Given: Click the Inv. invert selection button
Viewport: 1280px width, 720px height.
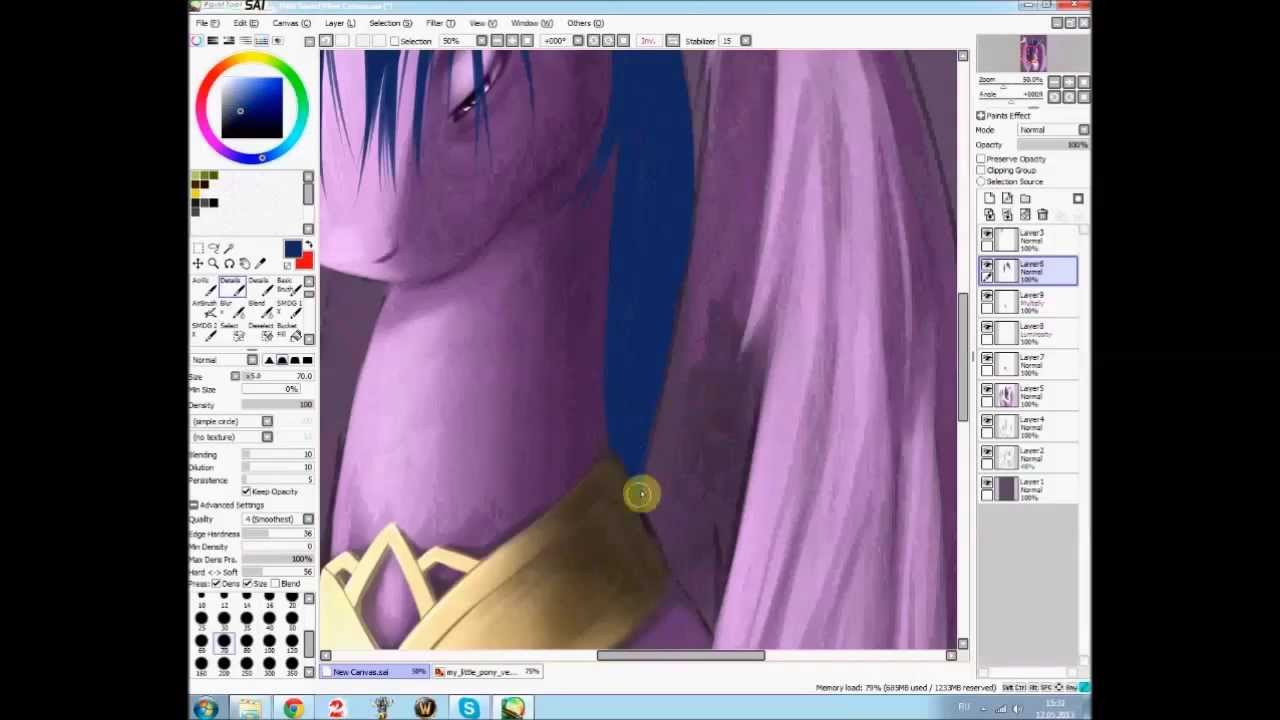Looking at the screenshot, I should (x=648, y=41).
